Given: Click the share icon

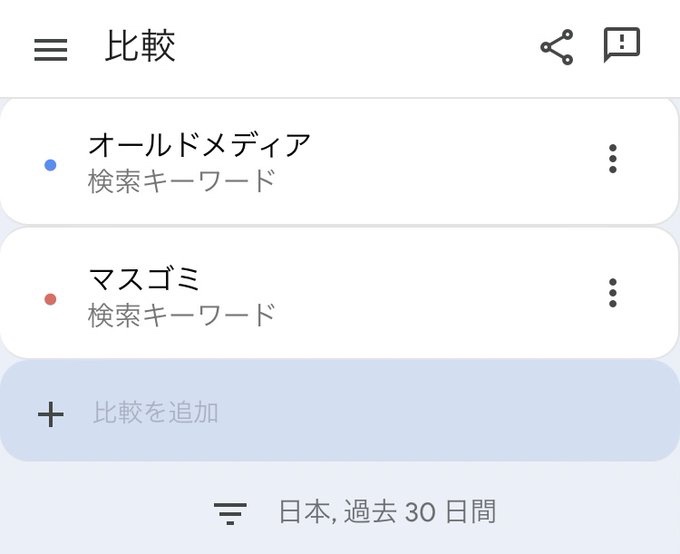Looking at the screenshot, I should (x=556, y=47).
